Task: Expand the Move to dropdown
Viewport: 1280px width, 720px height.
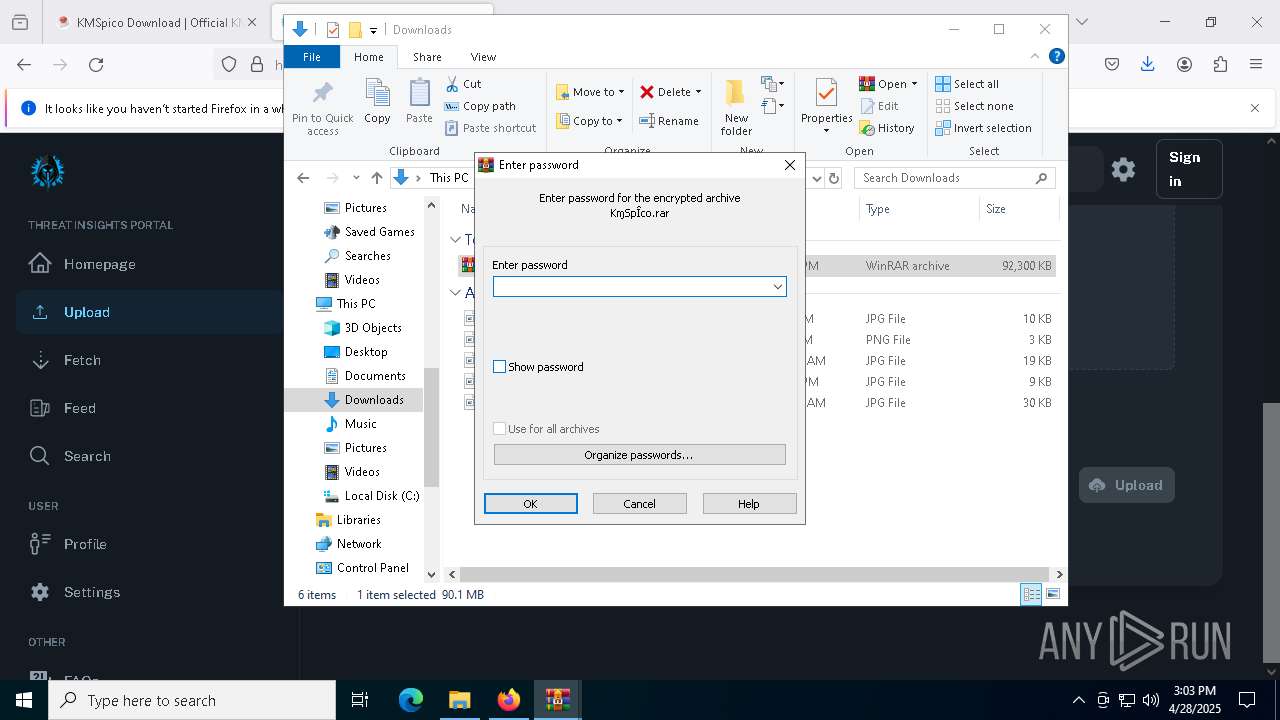Action: (x=621, y=92)
